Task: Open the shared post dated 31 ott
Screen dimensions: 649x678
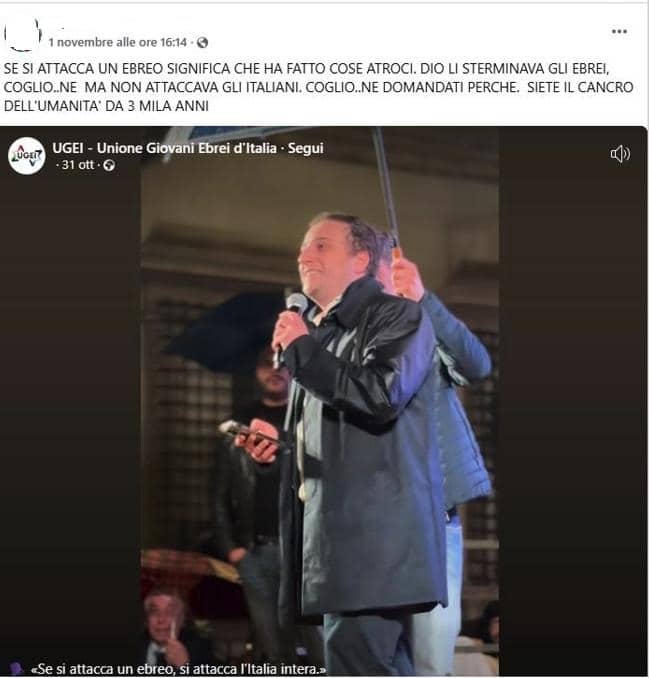Action: pyautogui.click(x=78, y=165)
